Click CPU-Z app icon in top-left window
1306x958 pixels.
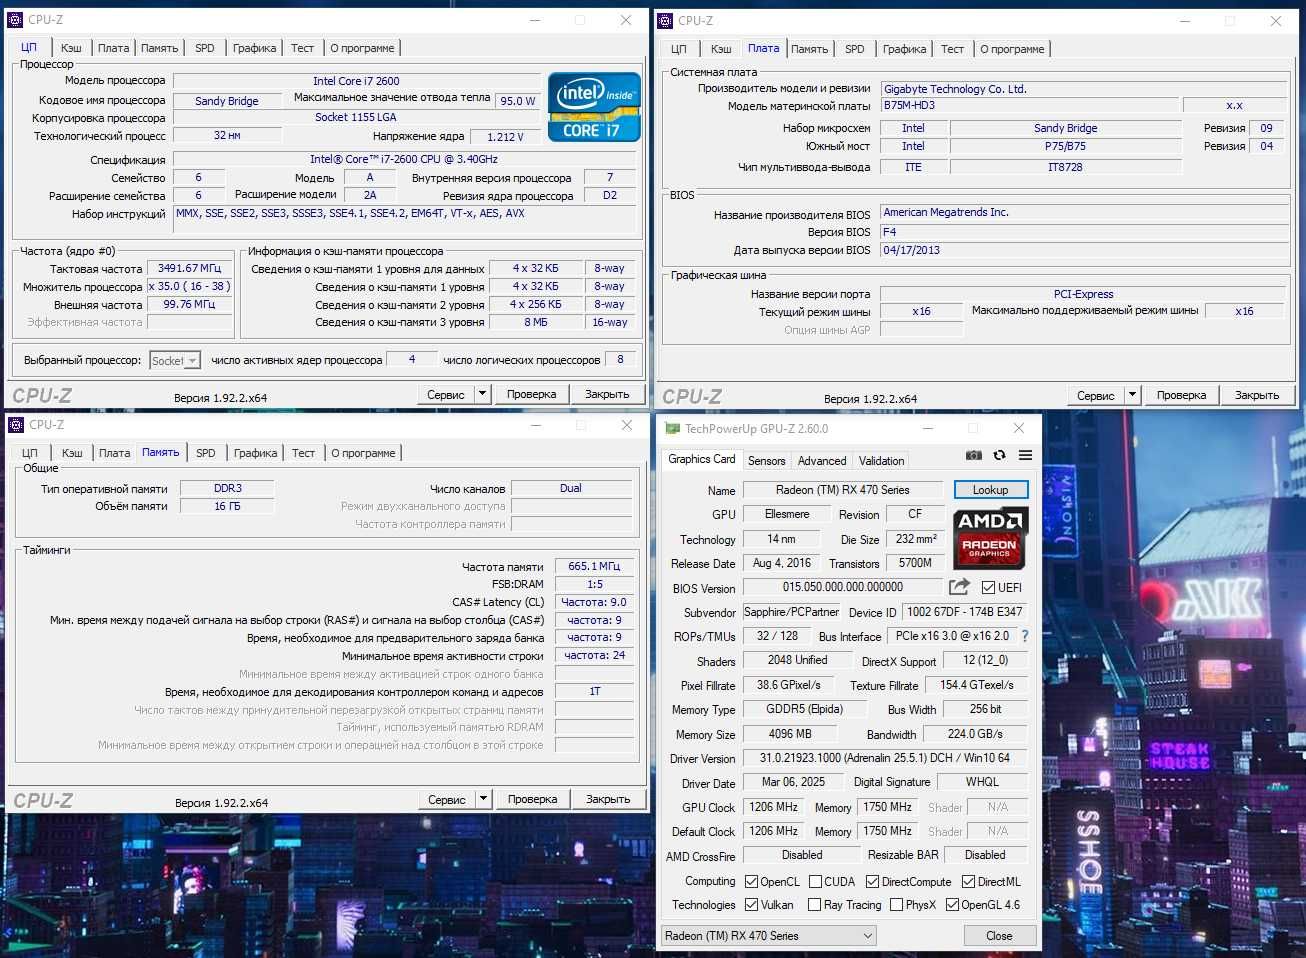pyautogui.click(x=15, y=19)
